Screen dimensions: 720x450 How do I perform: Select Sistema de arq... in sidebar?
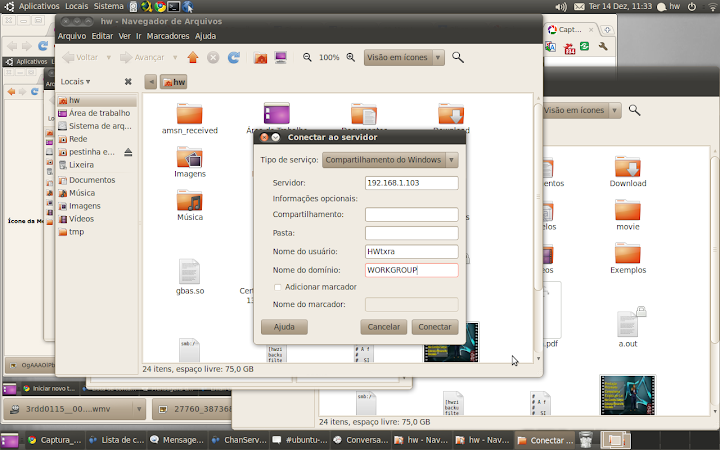[x=96, y=126]
